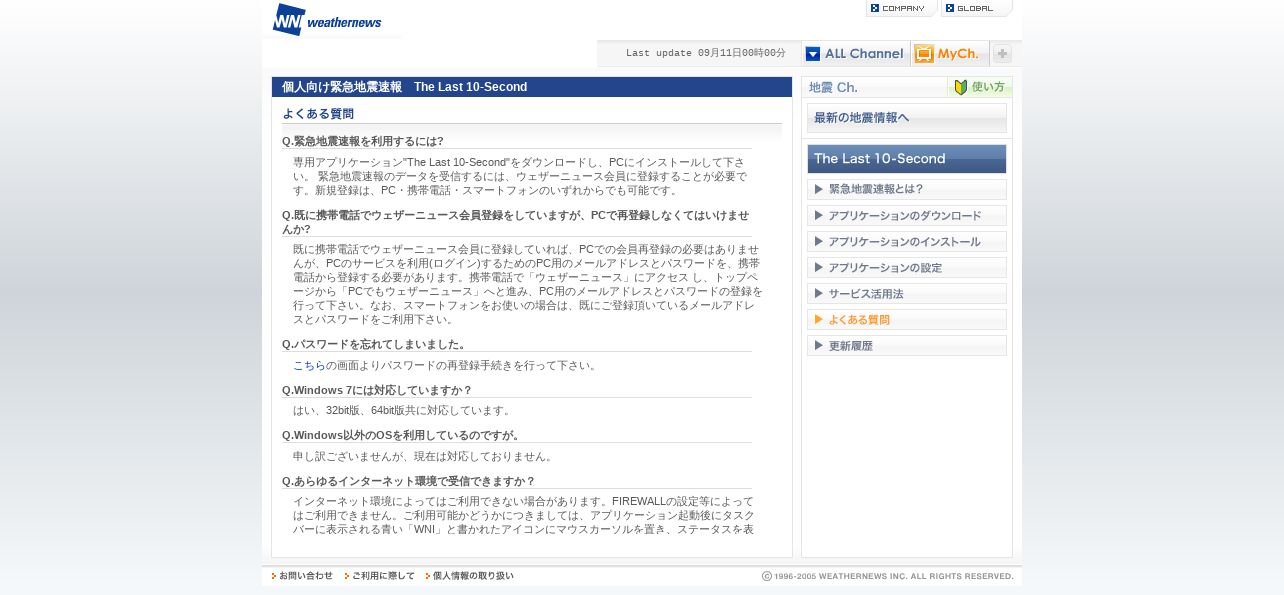The width and height of the screenshot is (1284, 595).
Task: Open the GLOBAL link
Action: 976,8
